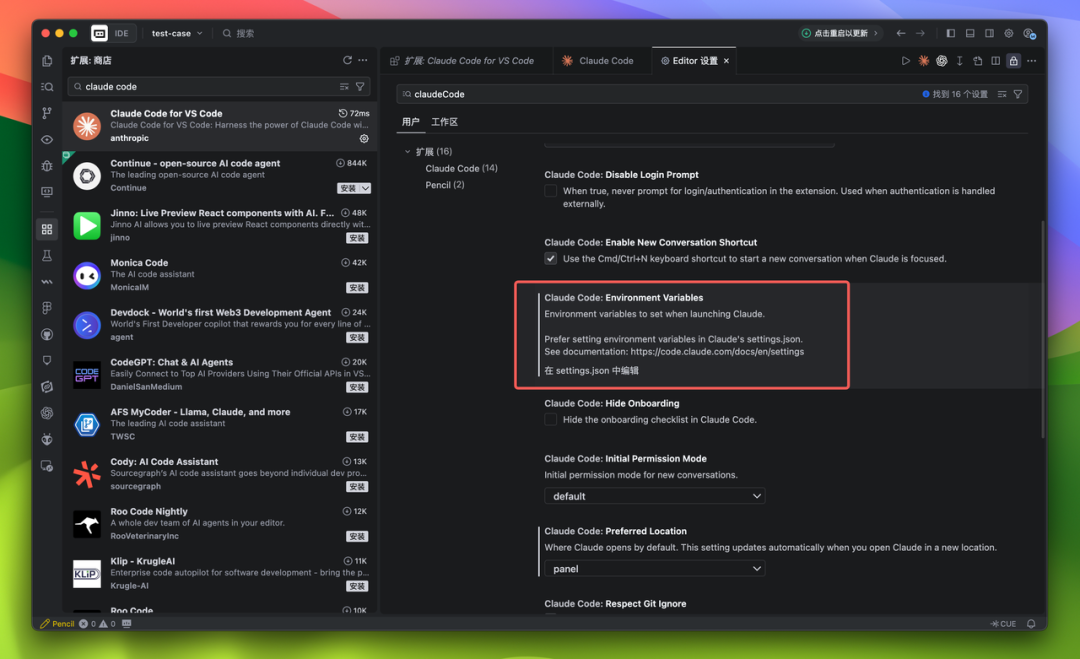Collapse the 扩展 (16) tree node

(408, 152)
